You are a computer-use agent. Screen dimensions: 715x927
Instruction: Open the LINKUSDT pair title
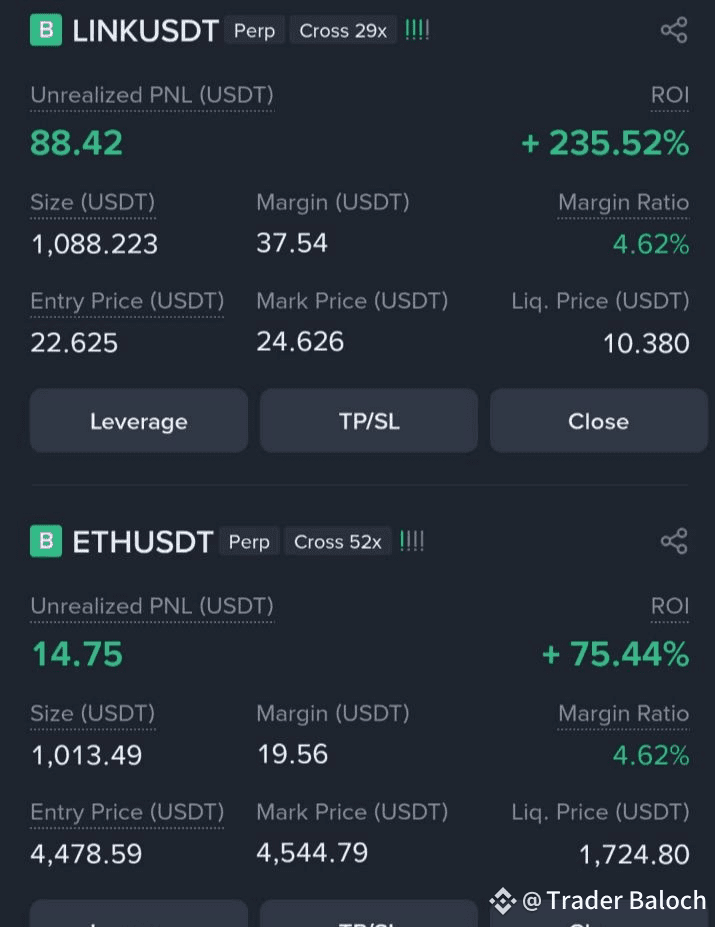click(x=145, y=31)
